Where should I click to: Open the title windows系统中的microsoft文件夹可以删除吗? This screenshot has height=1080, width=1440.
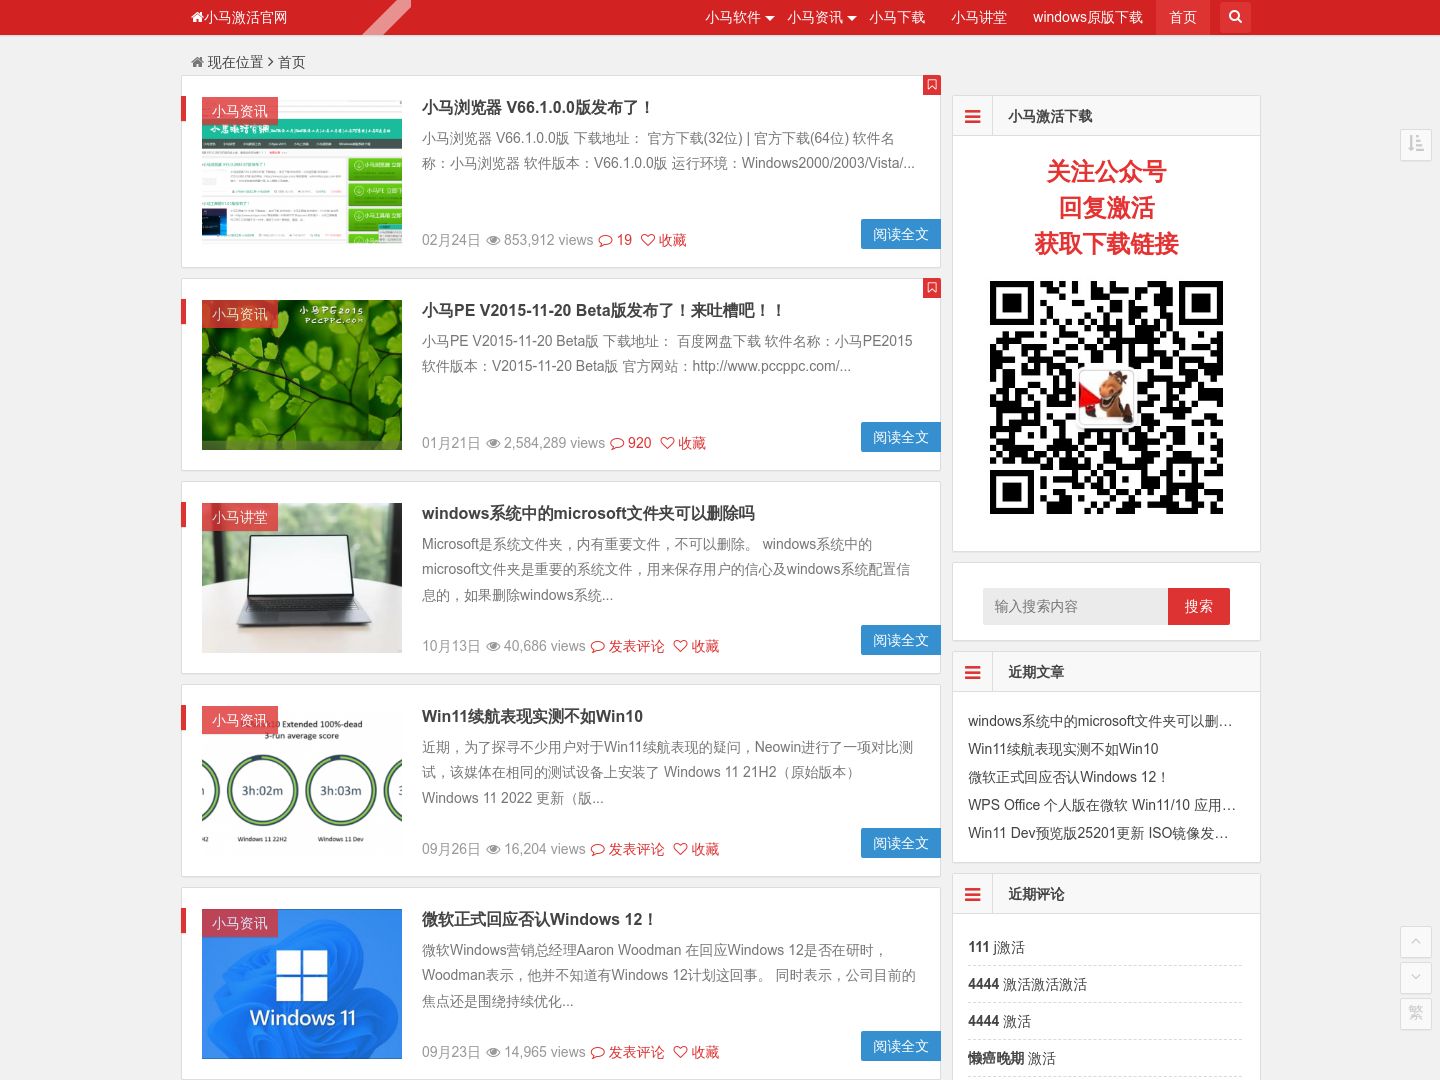[x=588, y=513]
